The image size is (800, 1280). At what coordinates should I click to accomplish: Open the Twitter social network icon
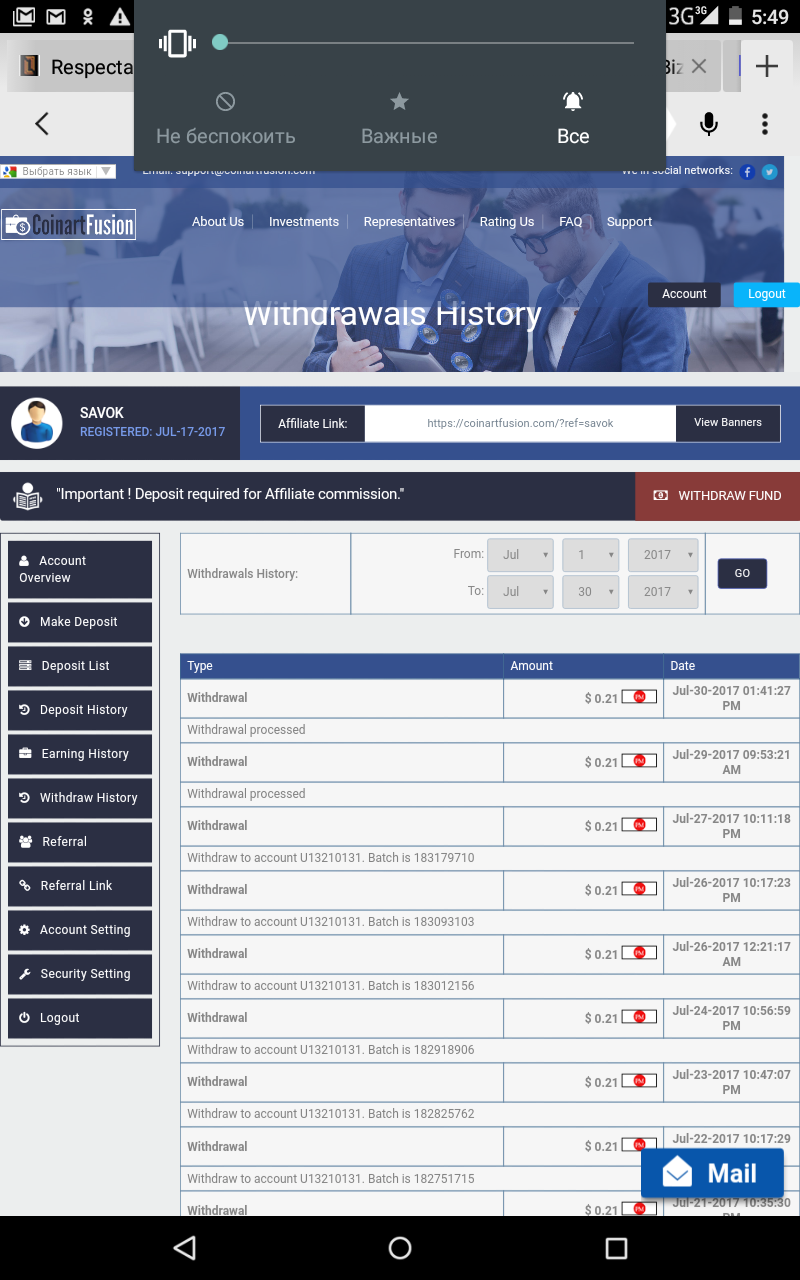point(769,172)
